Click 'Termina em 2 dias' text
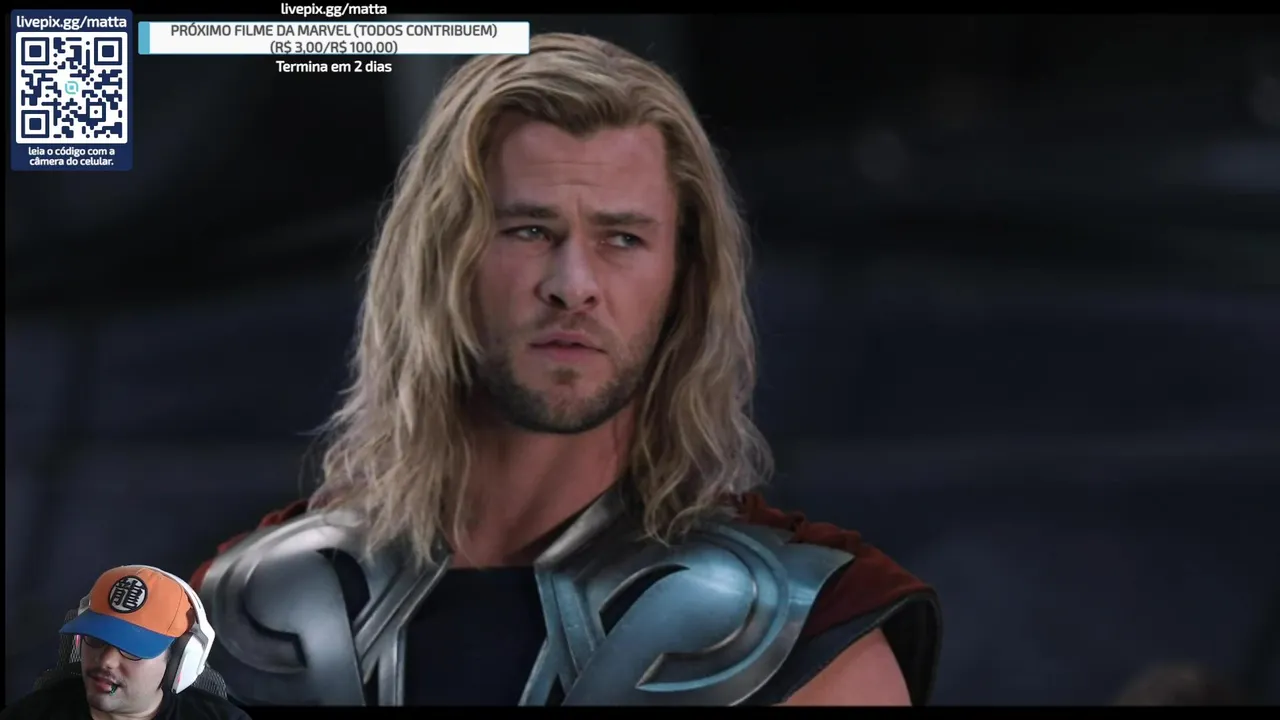Image resolution: width=1280 pixels, height=720 pixels. pos(334,67)
